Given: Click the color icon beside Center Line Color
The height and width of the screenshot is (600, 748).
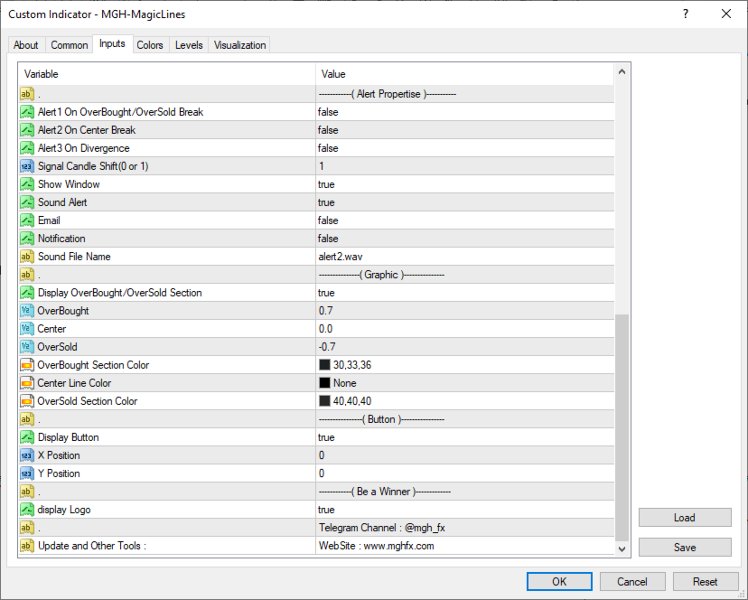Looking at the screenshot, I should [x=27, y=383].
